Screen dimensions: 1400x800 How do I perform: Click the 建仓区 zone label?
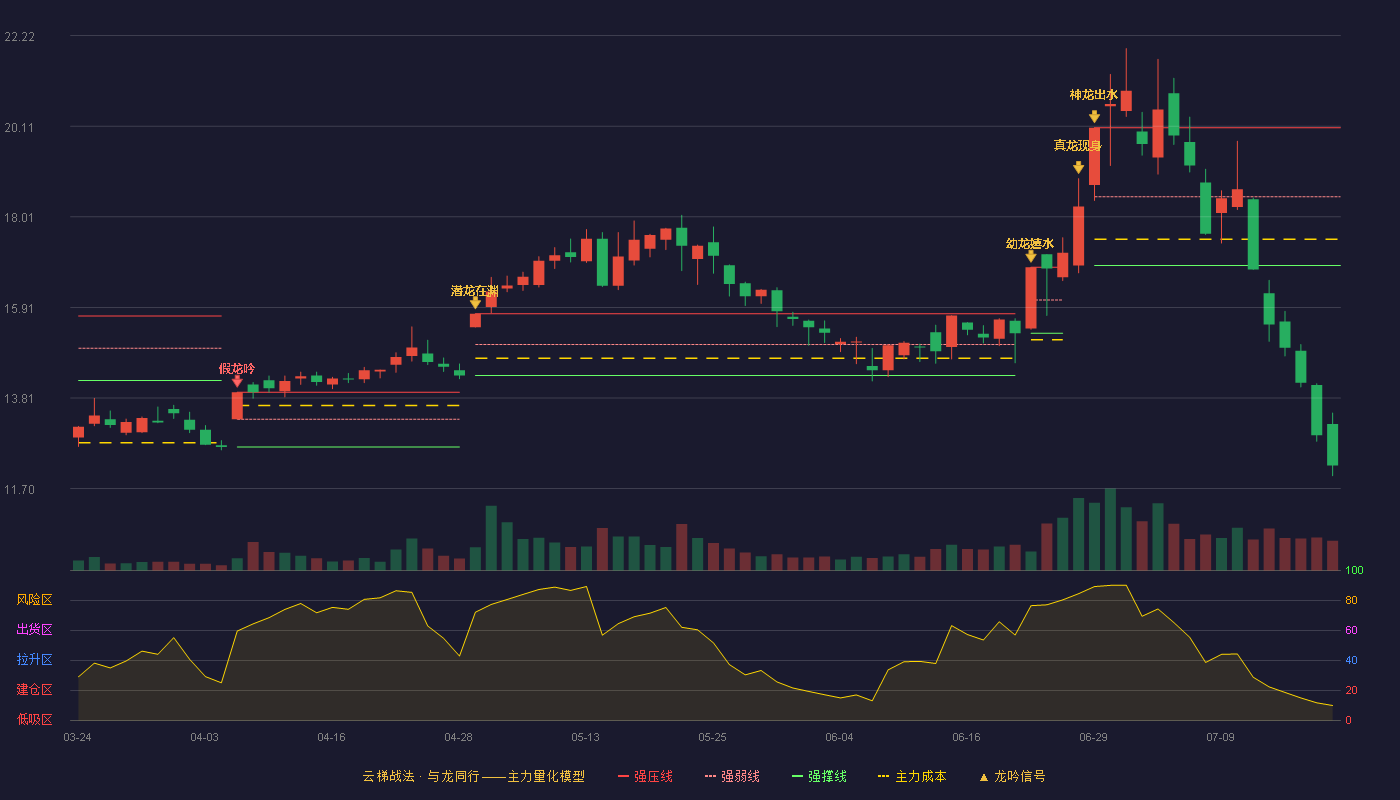coord(34,690)
